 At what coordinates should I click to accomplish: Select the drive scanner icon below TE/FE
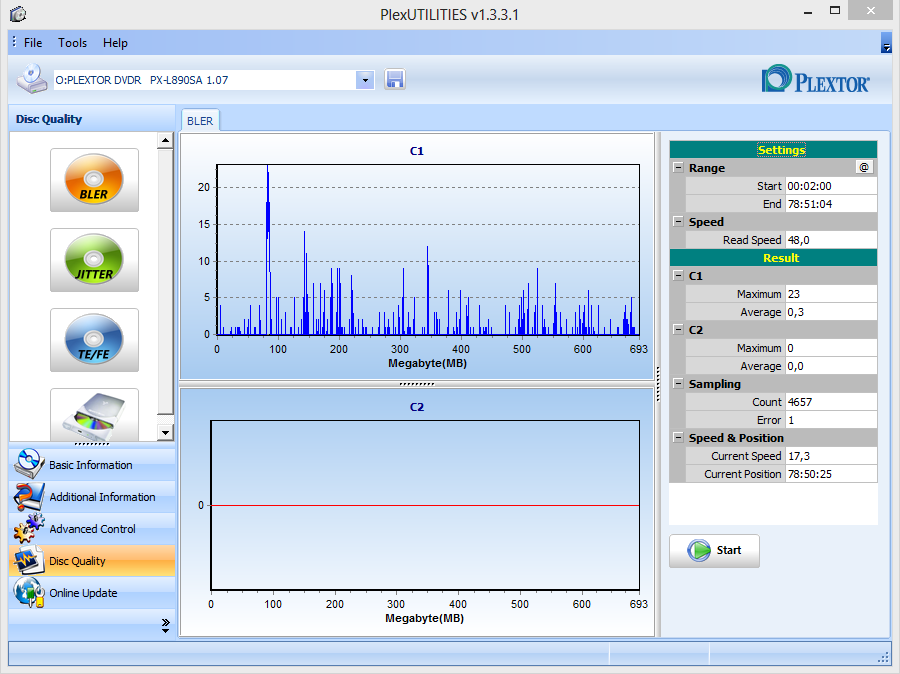[94, 415]
